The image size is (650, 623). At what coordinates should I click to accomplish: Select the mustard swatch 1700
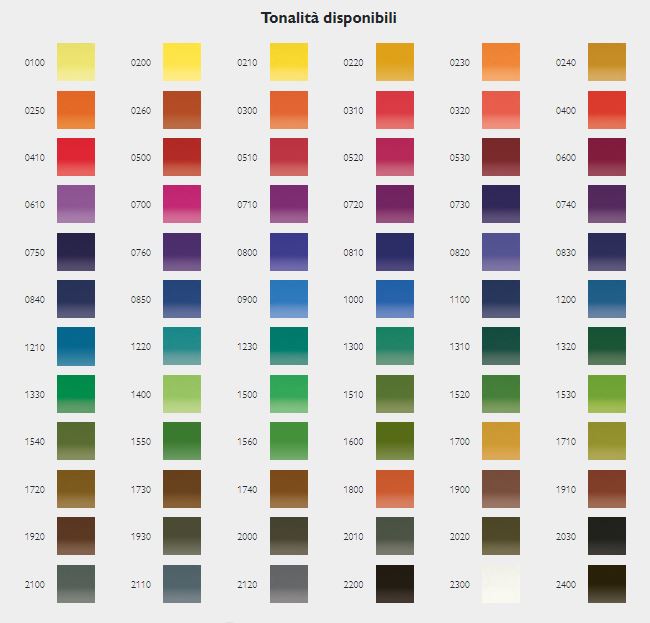click(501, 441)
